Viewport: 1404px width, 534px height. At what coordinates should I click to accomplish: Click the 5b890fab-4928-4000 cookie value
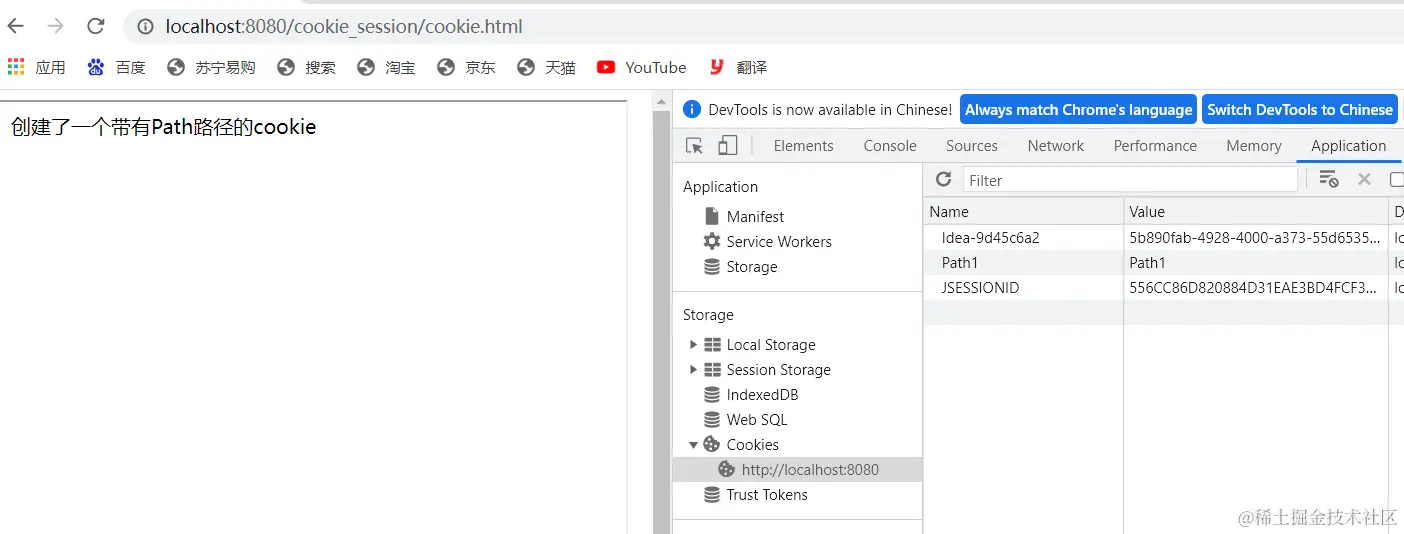point(1256,237)
